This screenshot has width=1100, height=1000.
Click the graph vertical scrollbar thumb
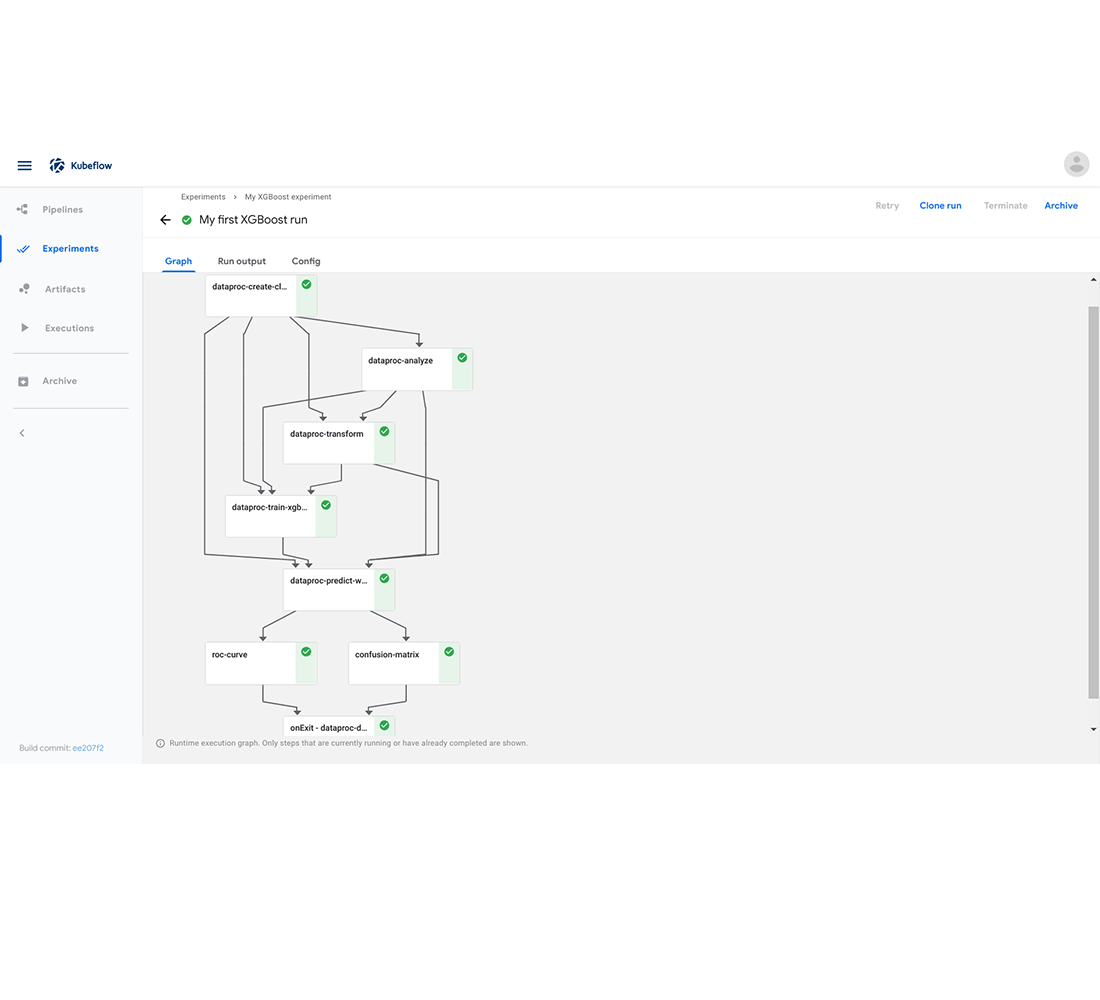click(1093, 502)
